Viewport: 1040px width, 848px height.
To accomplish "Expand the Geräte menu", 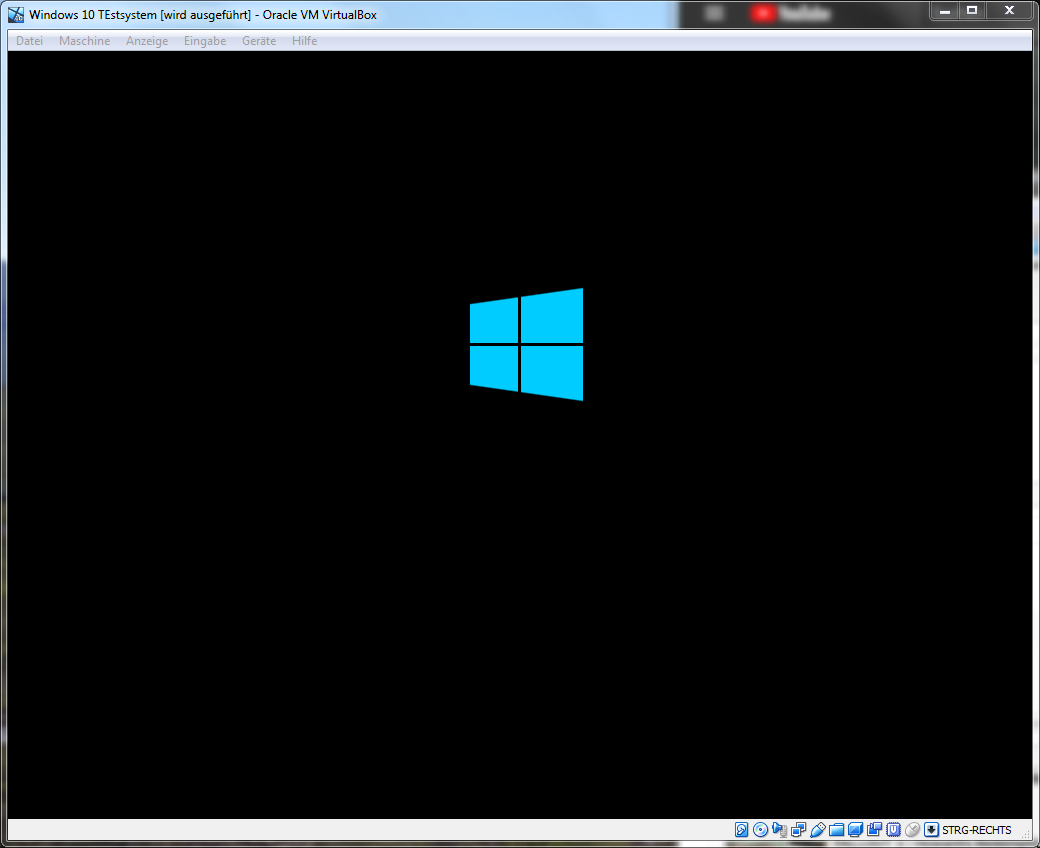I will coord(259,41).
